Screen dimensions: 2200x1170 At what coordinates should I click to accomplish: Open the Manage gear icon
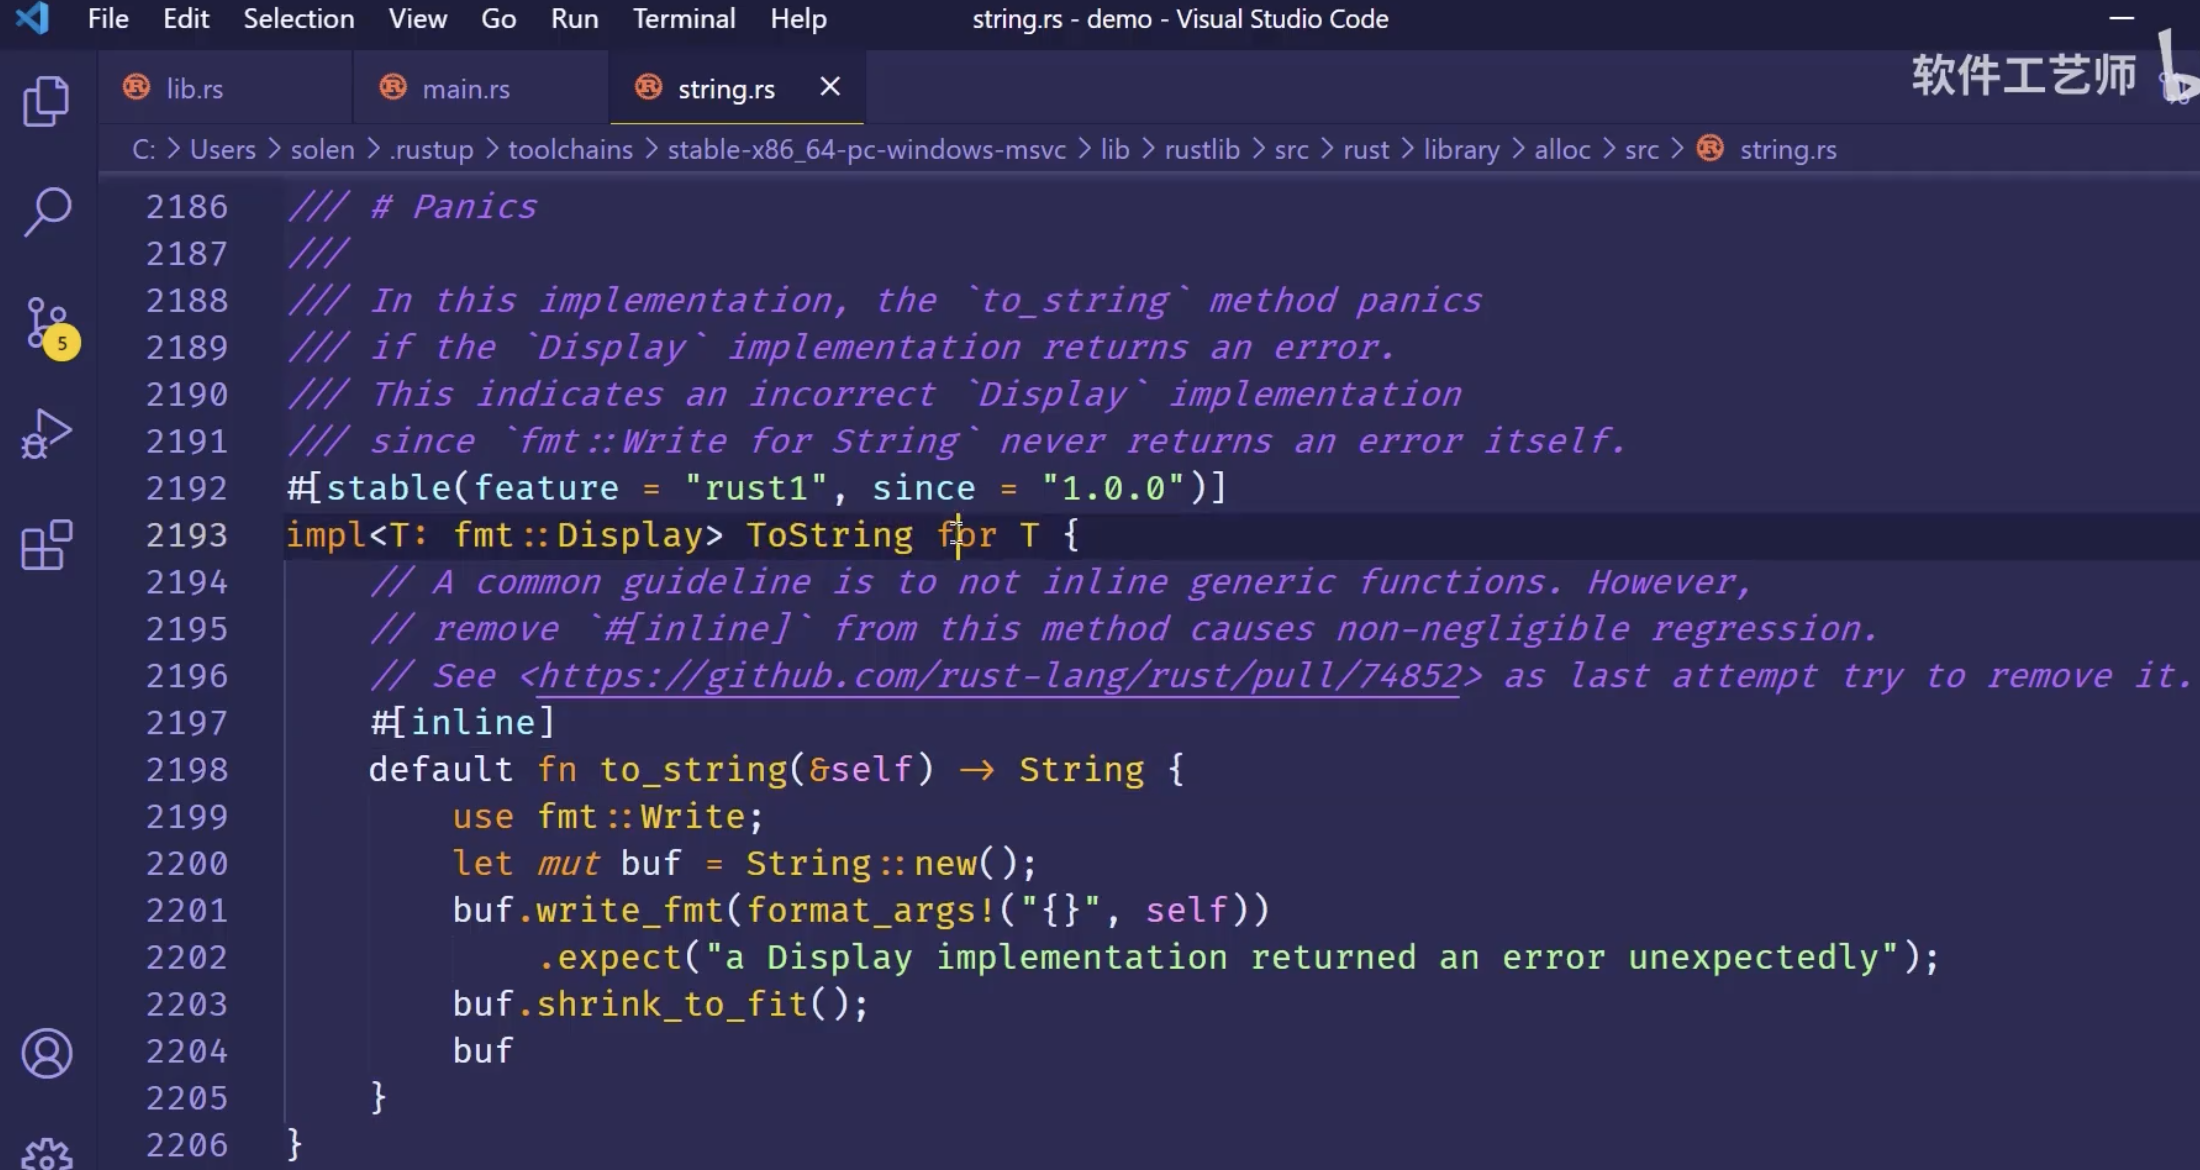click(46, 1153)
